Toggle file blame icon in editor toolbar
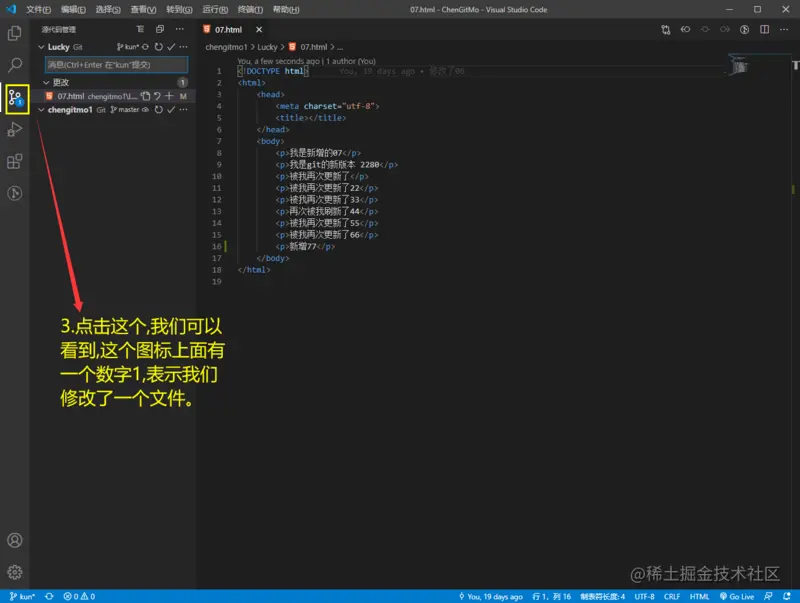Viewport: 800px width, 603px height. point(744,30)
